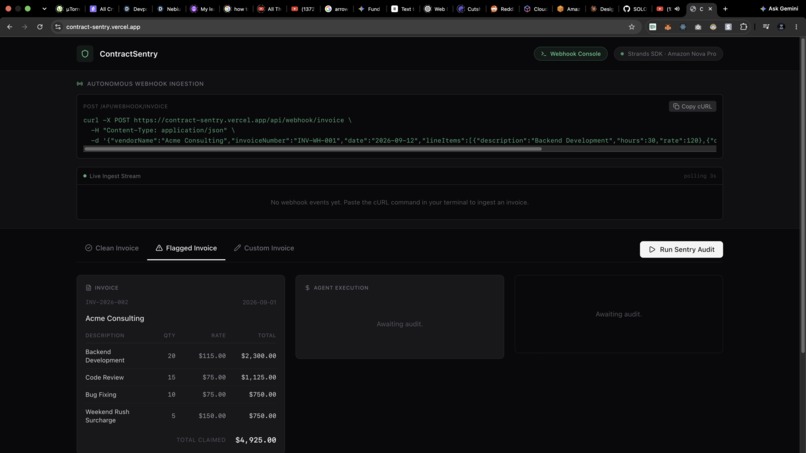Open Ask Gemini
Viewport: 806px width, 453px height.
pyautogui.click(x=779, y=9)
